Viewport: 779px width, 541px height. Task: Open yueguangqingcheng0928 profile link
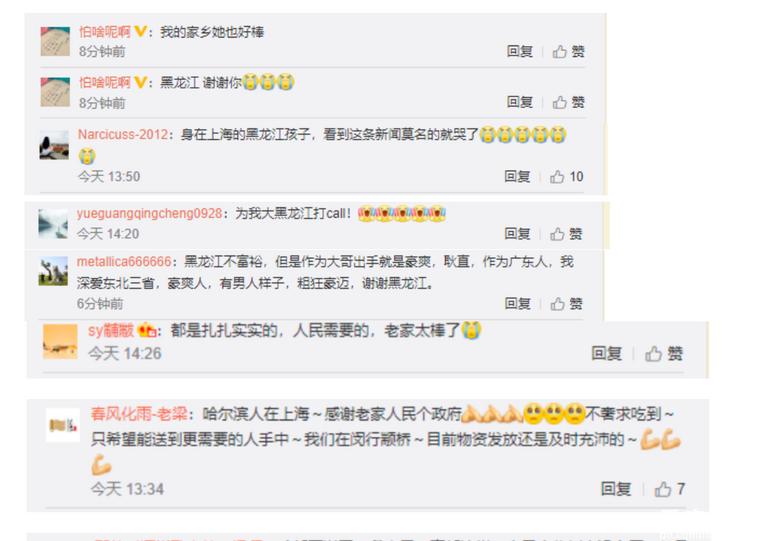pos(150,213)
